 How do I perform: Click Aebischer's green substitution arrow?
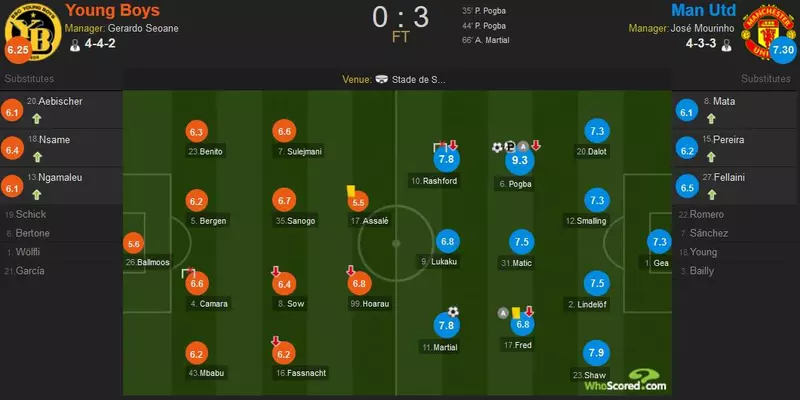(x=36, y=119)
